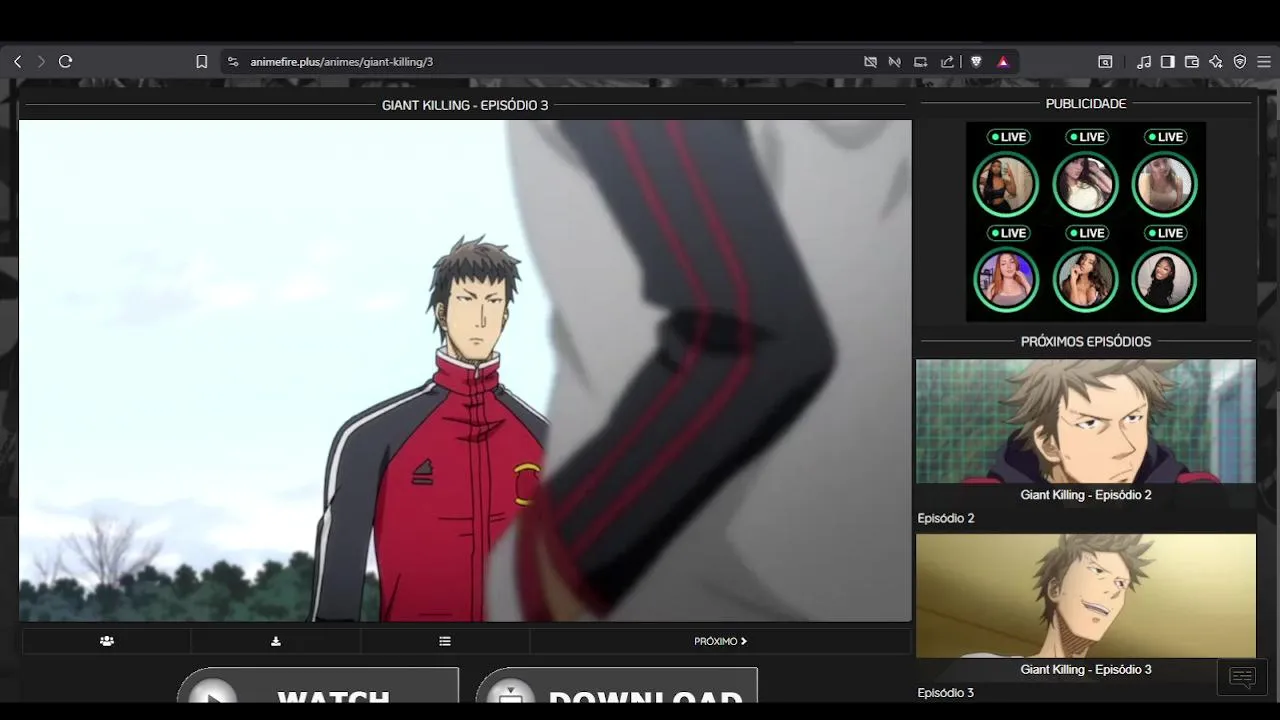Click the users group icon below the video
1280x720 pixels.
coord(107,641)
